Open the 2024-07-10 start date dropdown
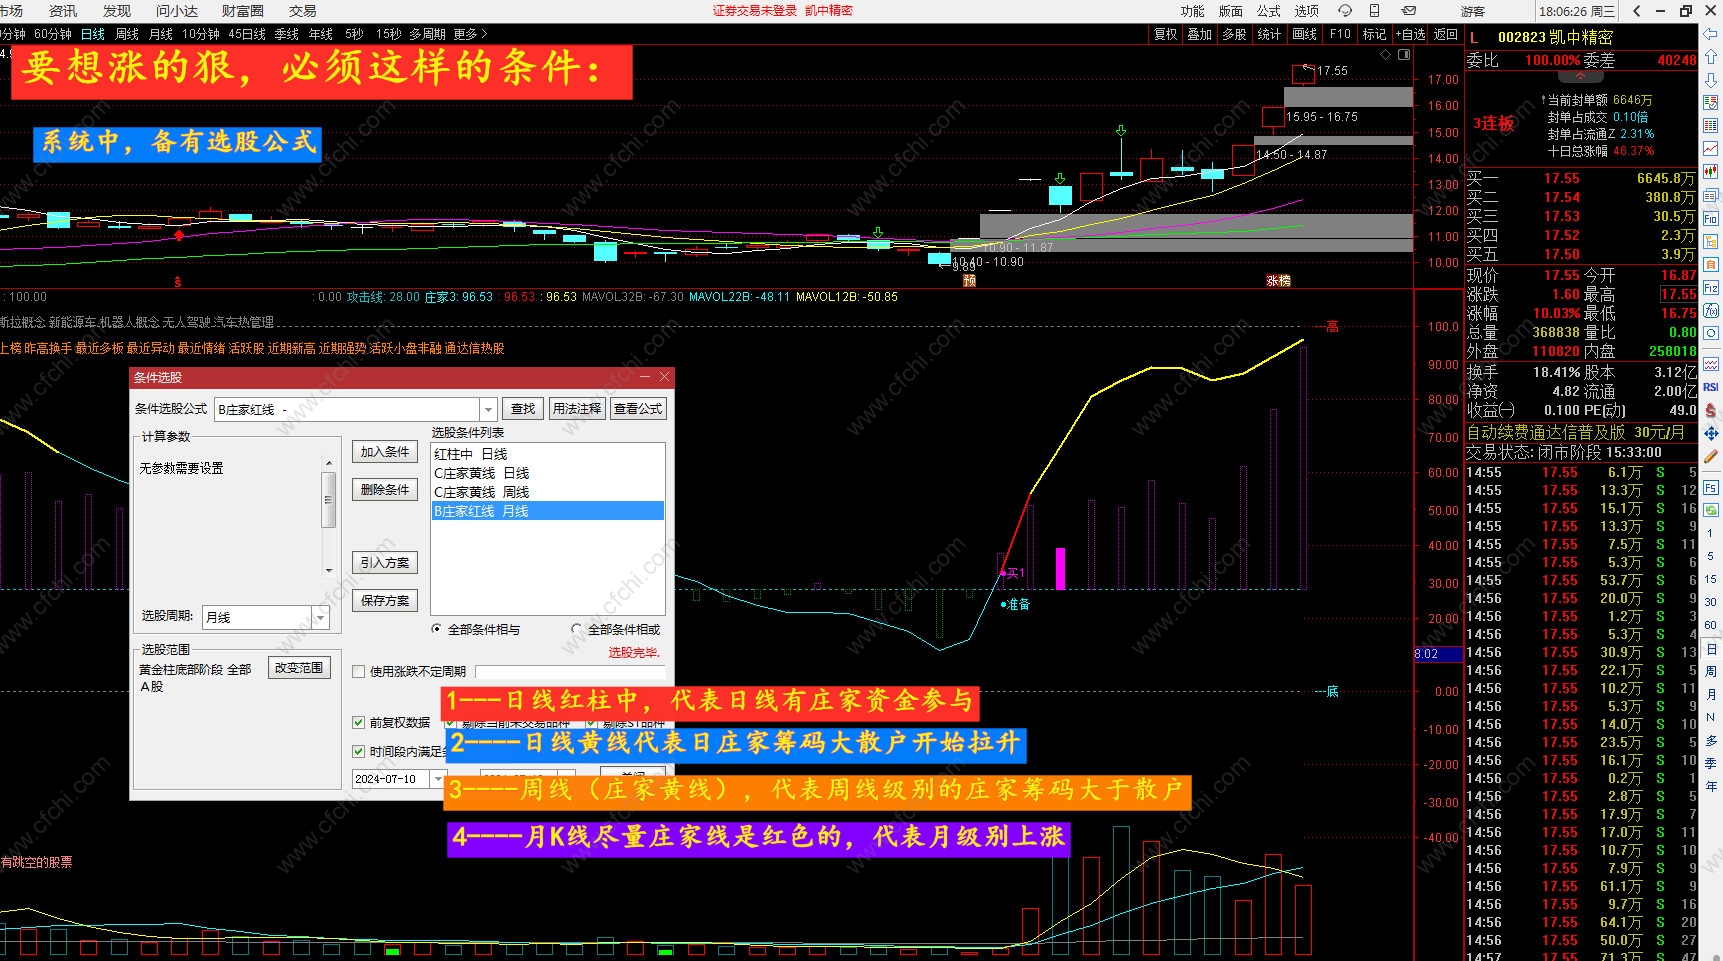Image resolution: width=1723 pixels, height=961 pixels. (x=436, y=778)
